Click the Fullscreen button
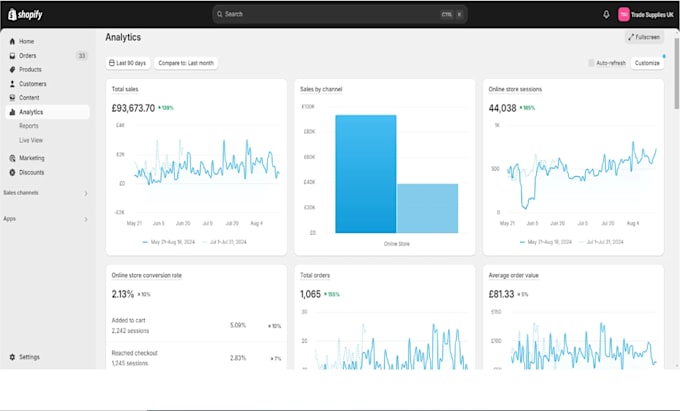This screenshot has width=680, height=411. (x=644, y=37)
